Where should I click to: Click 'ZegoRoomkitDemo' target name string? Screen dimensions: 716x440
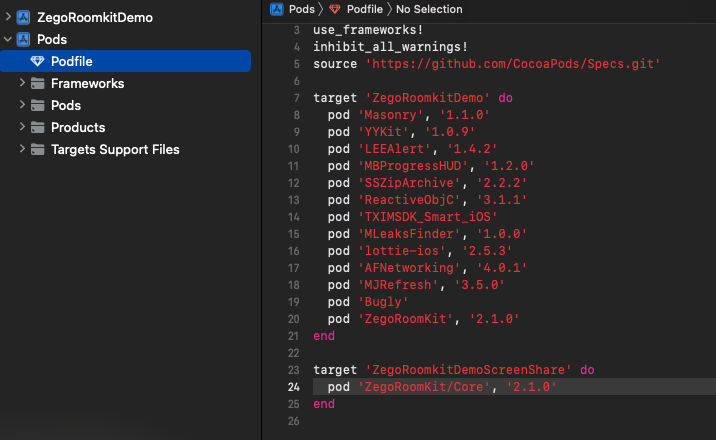tap(427, 98)
